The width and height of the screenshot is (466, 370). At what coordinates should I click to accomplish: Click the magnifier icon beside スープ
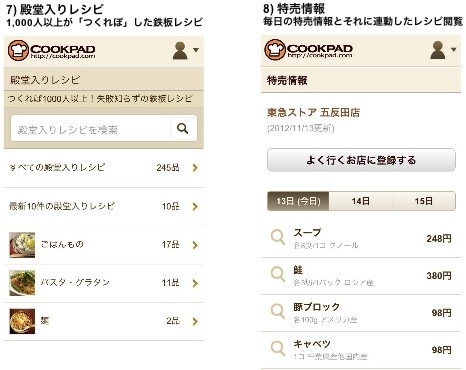278,238
